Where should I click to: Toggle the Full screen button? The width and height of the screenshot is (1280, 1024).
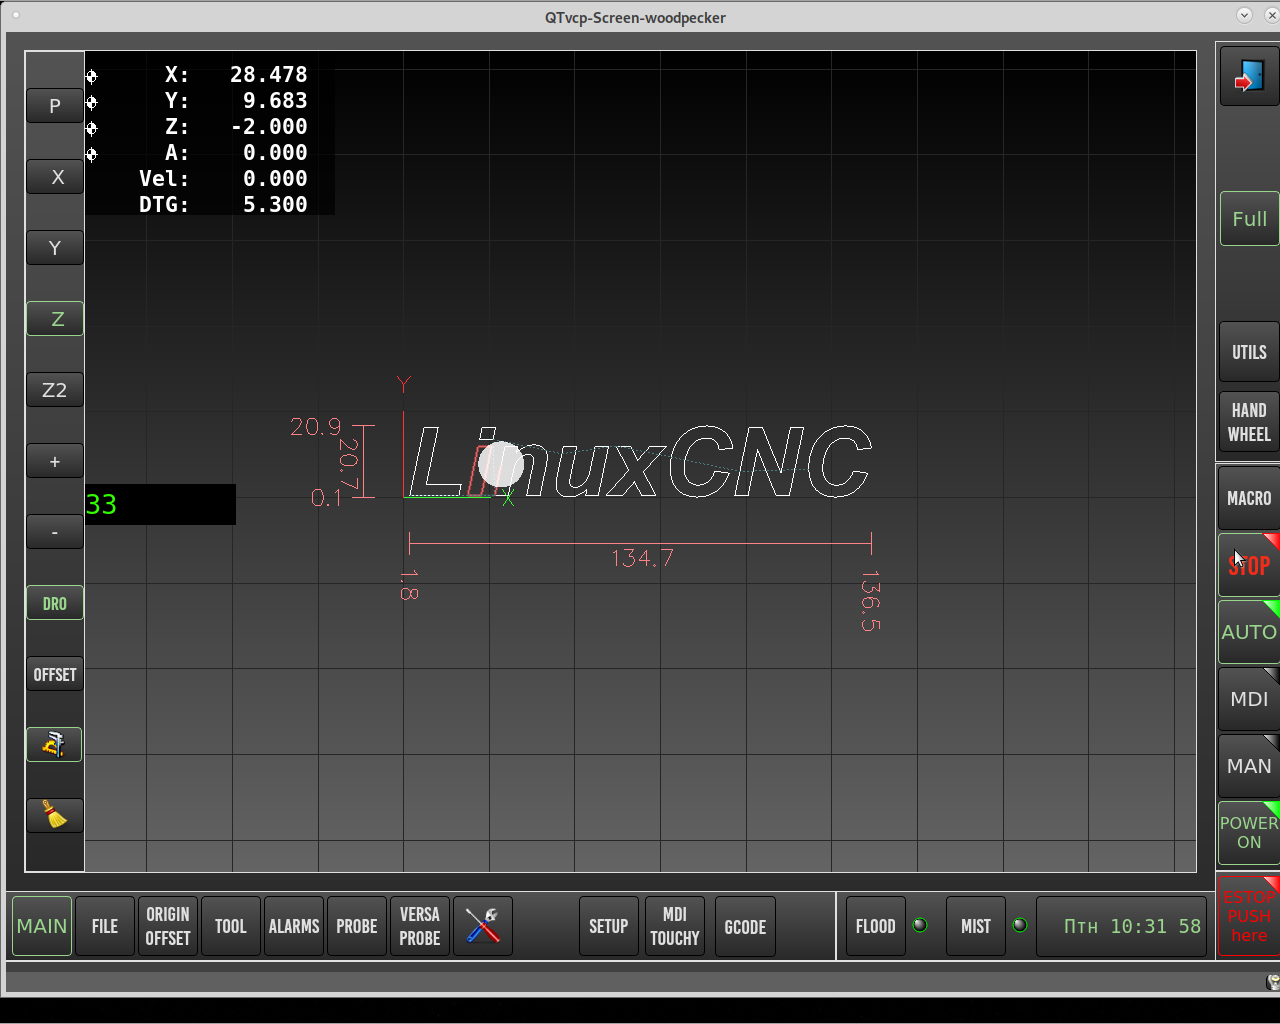pyautogui.click(x=1249, y=218)
